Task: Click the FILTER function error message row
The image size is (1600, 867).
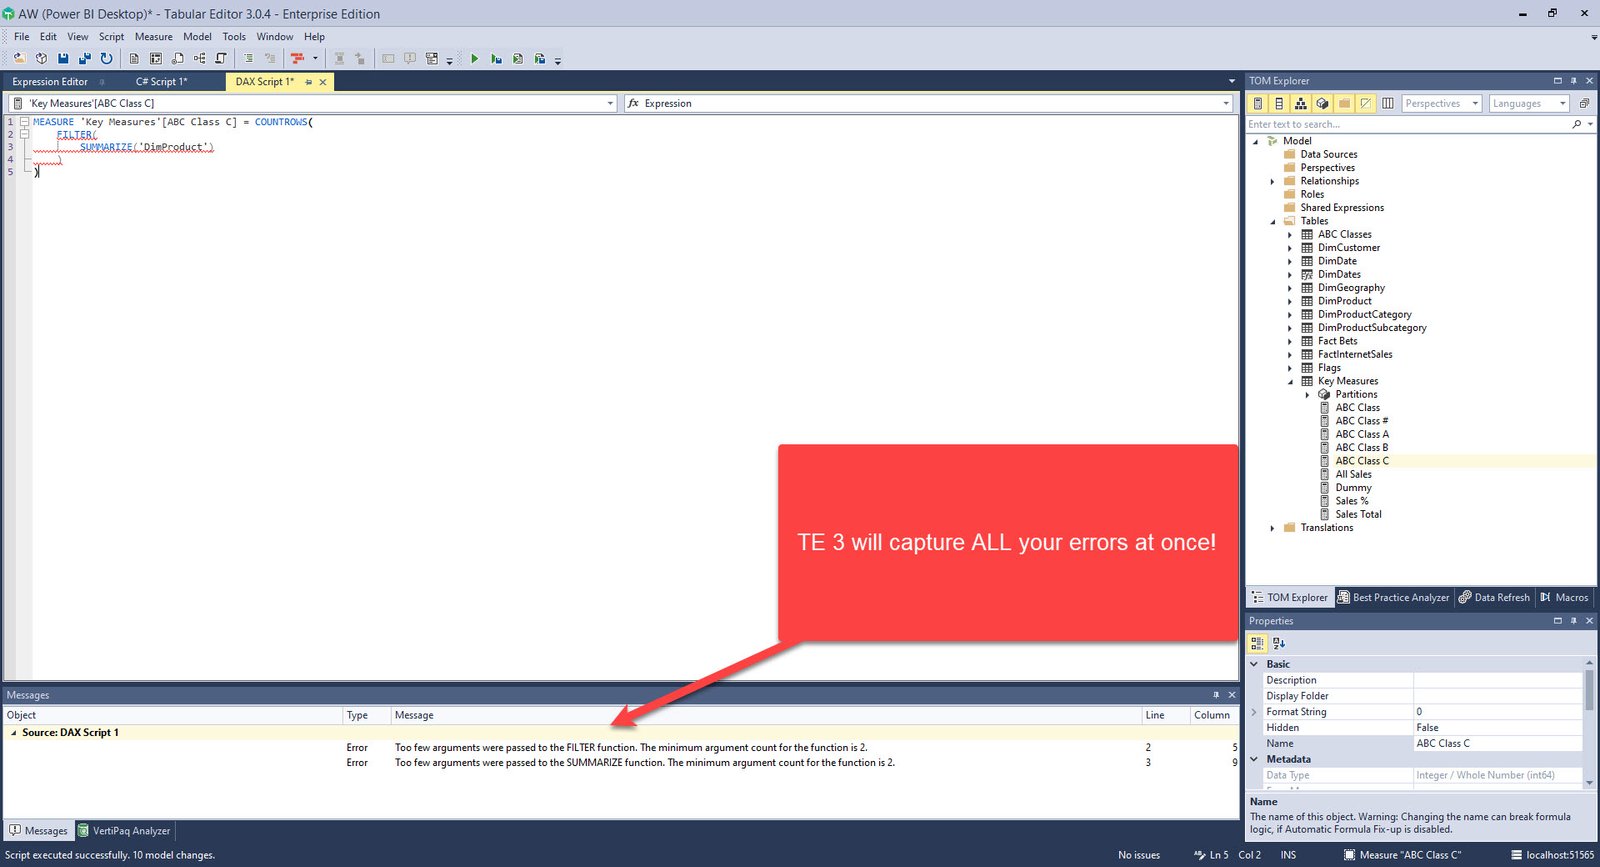Action: (620, 747)
